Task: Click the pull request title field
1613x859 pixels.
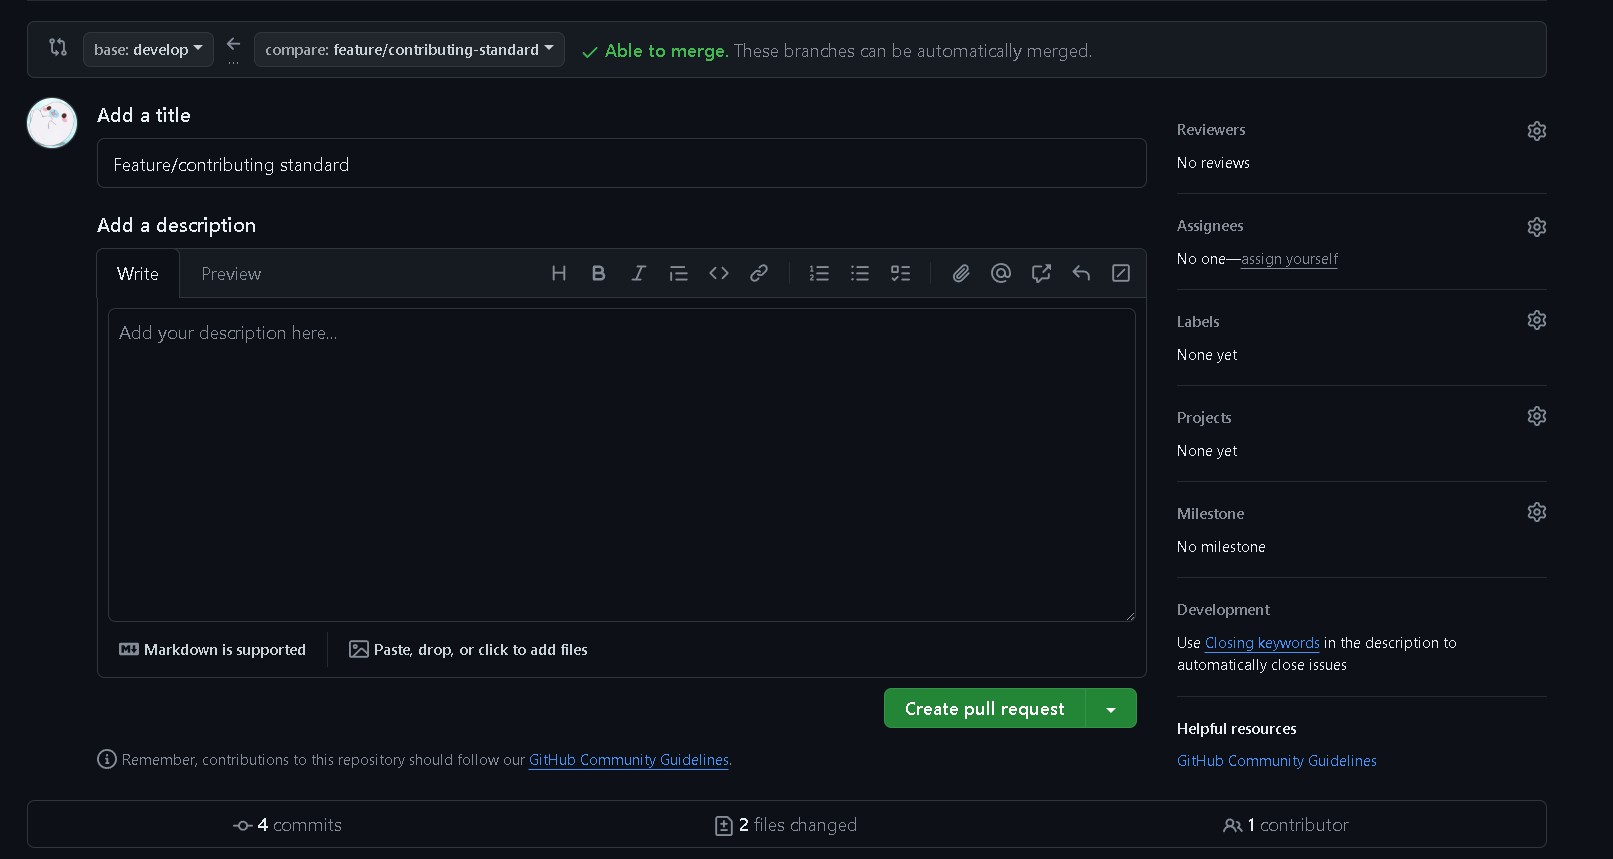Action: point(621,164)
